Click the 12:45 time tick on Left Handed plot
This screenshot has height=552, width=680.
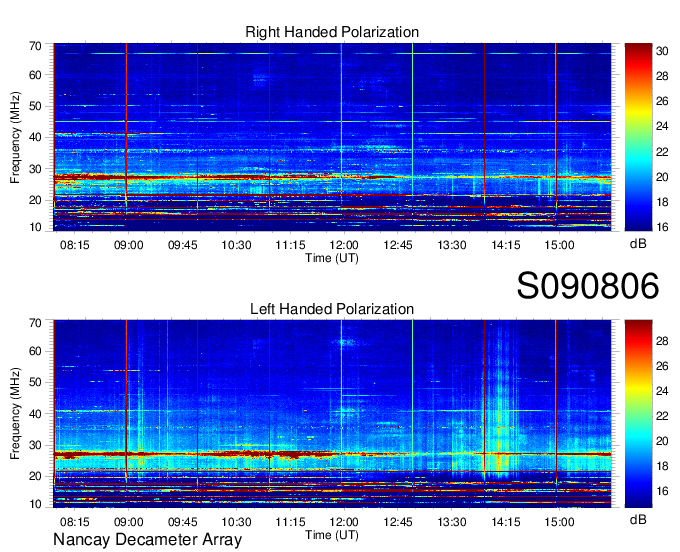coord(398,522)
